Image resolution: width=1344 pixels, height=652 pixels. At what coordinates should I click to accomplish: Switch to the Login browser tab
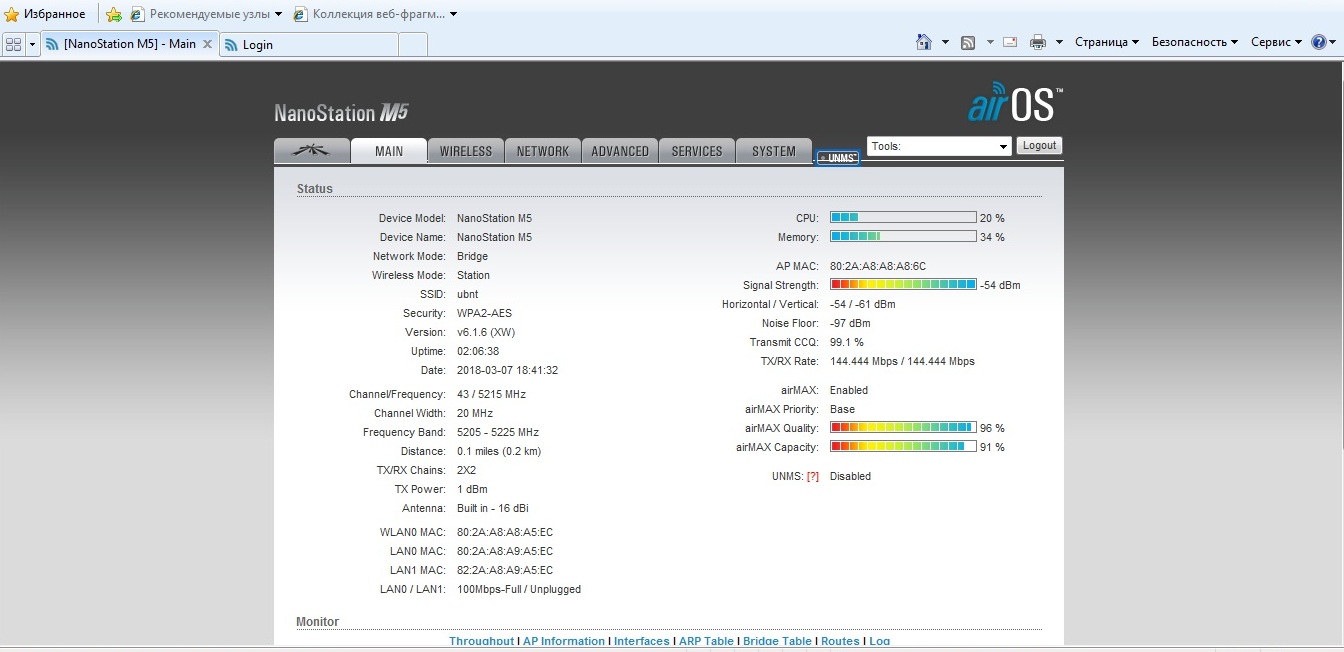point(309,44)
